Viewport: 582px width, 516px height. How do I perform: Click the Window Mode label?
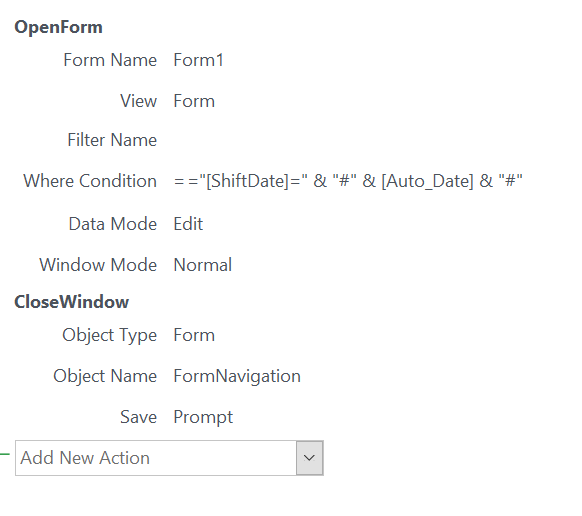pyautogui.click(x=98, y=265)
